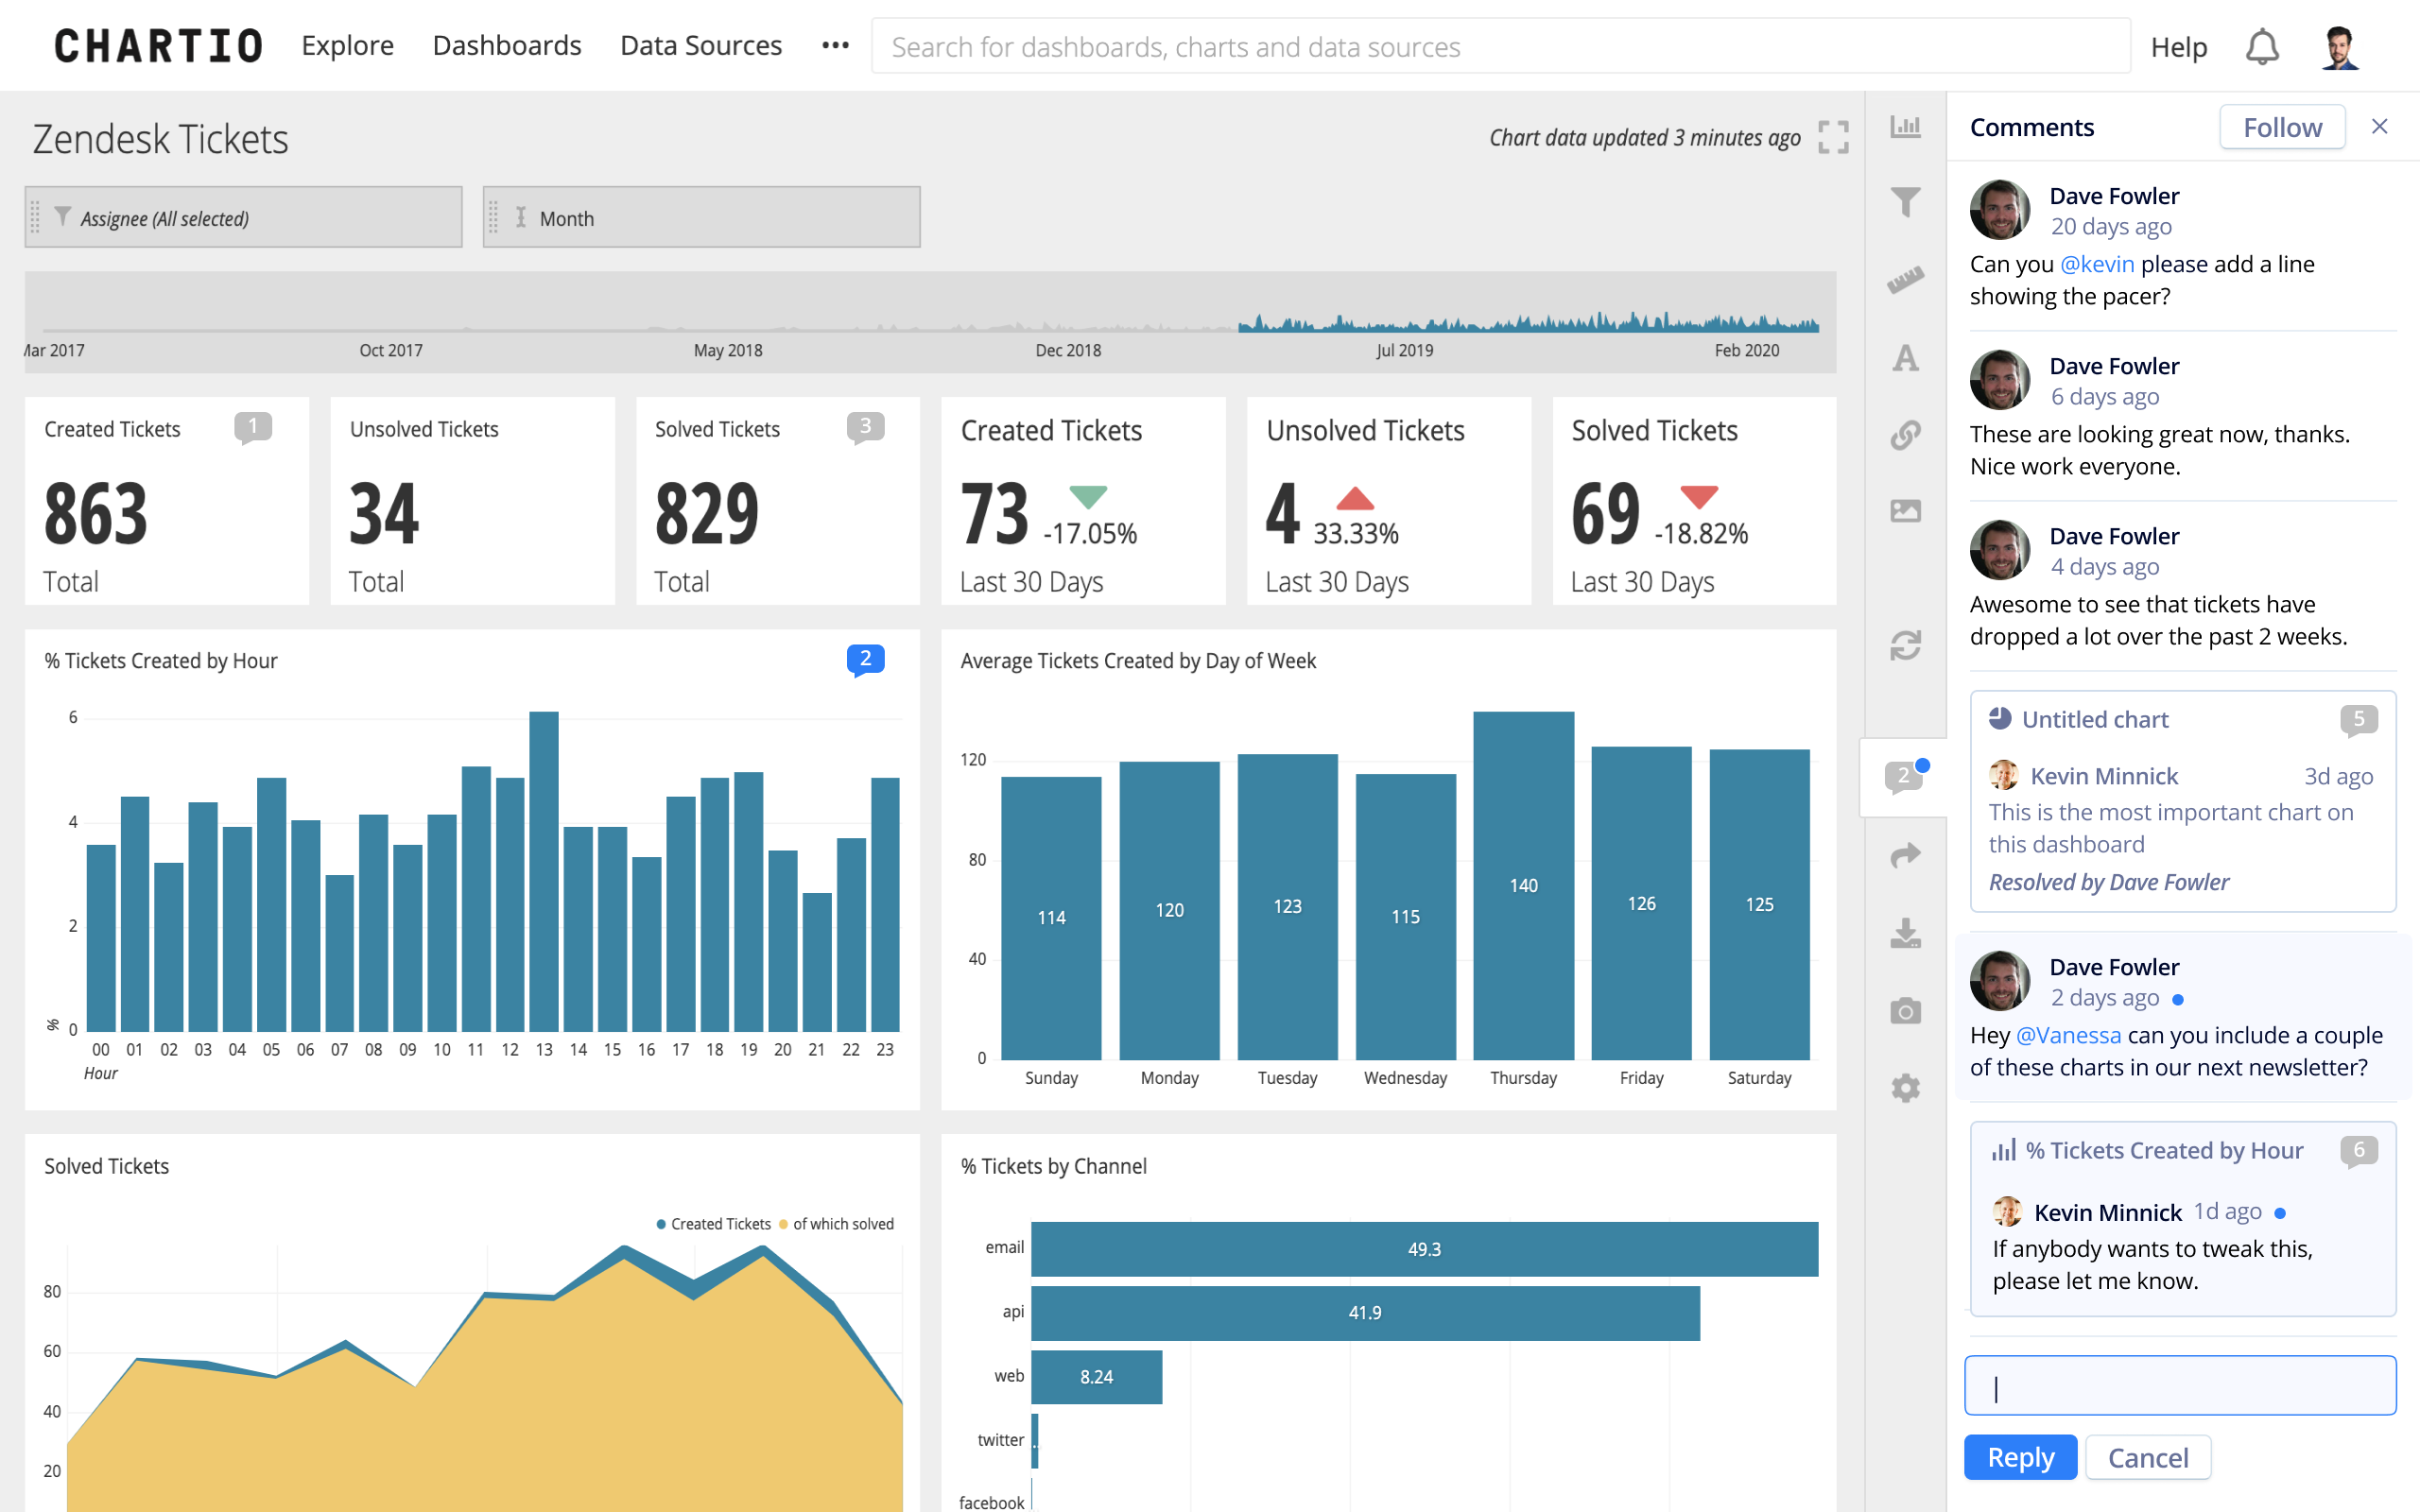Click the fullscreen expand icon top right
2420x1512 pixels.
click(x=1835, y=136)
